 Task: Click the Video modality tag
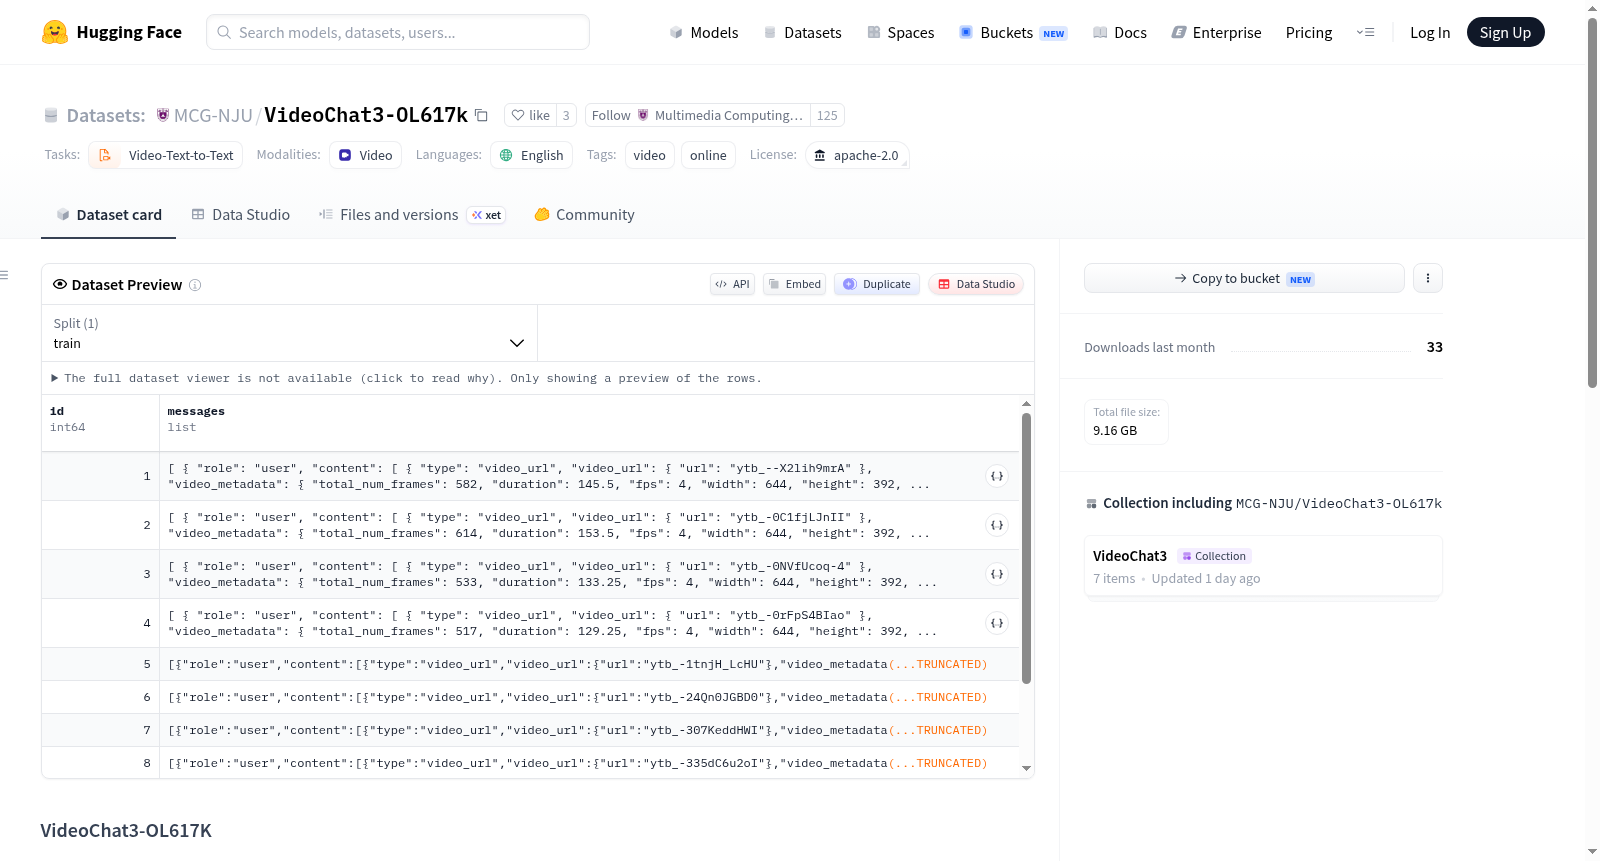click(x=366, y=155)
